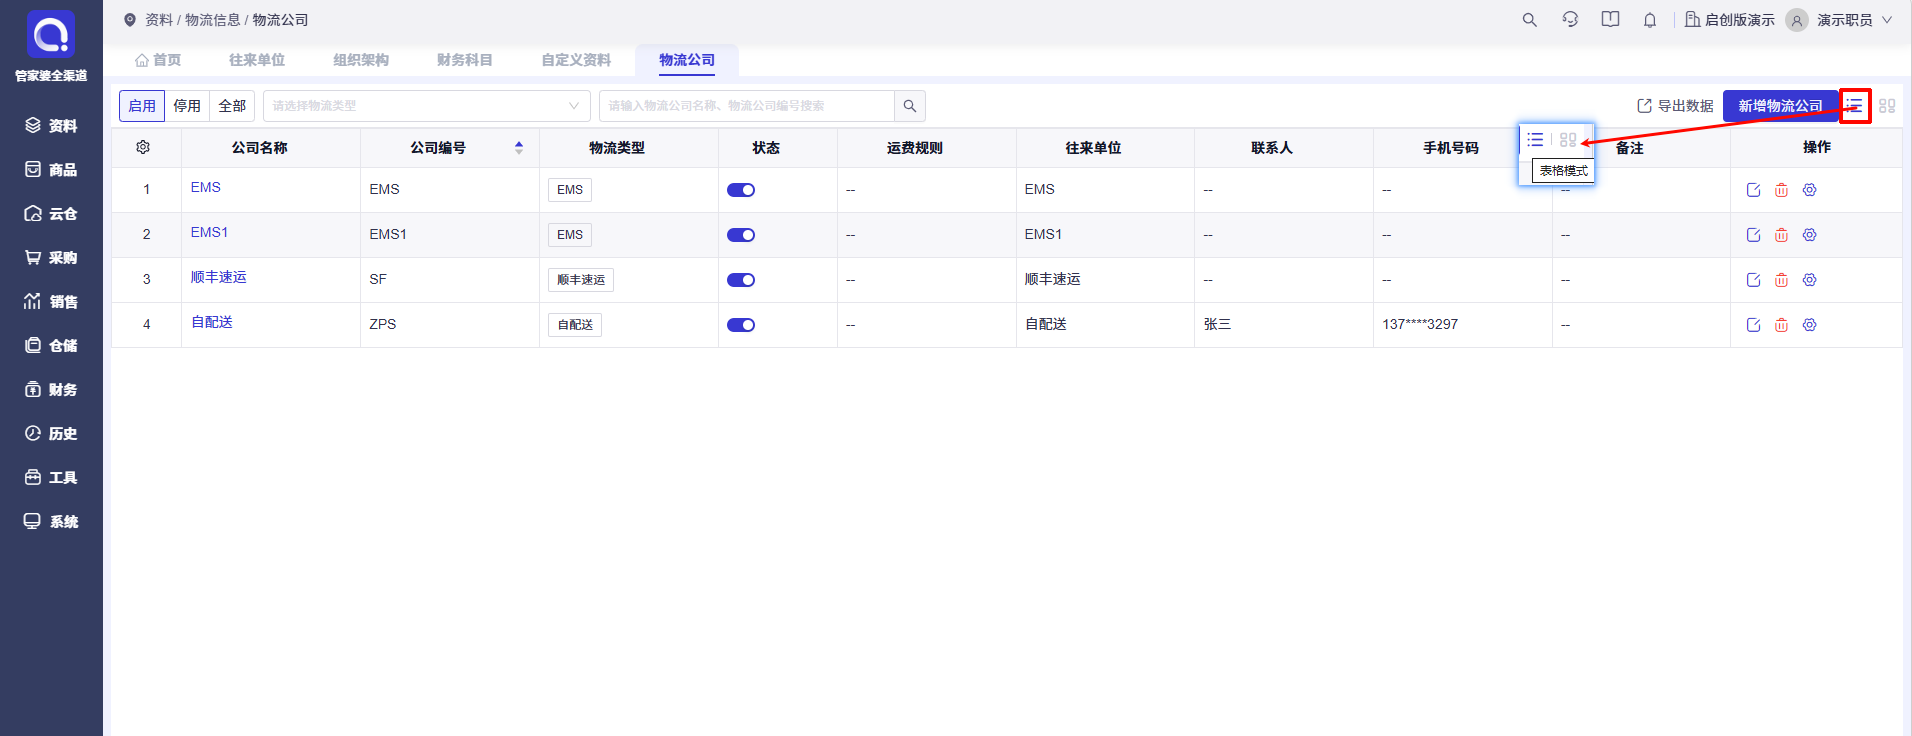Edit the SF company row
The image size is (1912, 736).
point(1753,280)
